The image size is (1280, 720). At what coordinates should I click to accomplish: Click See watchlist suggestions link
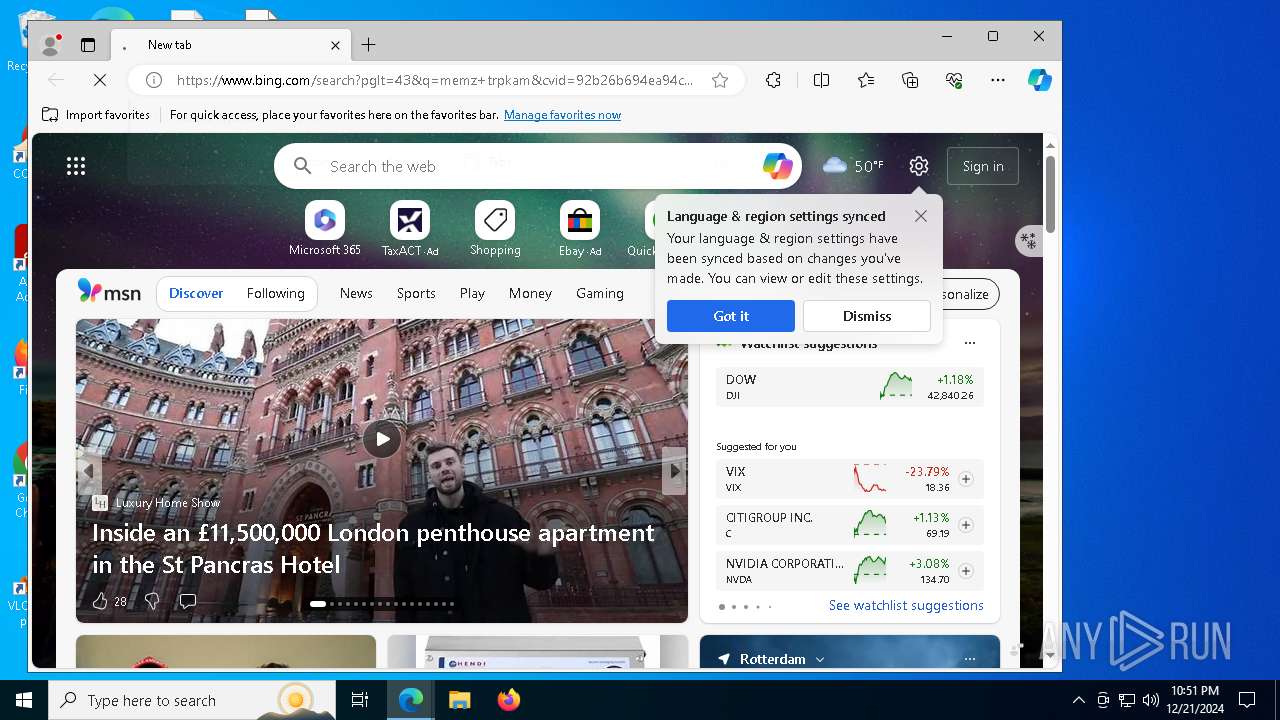(906, 605)
